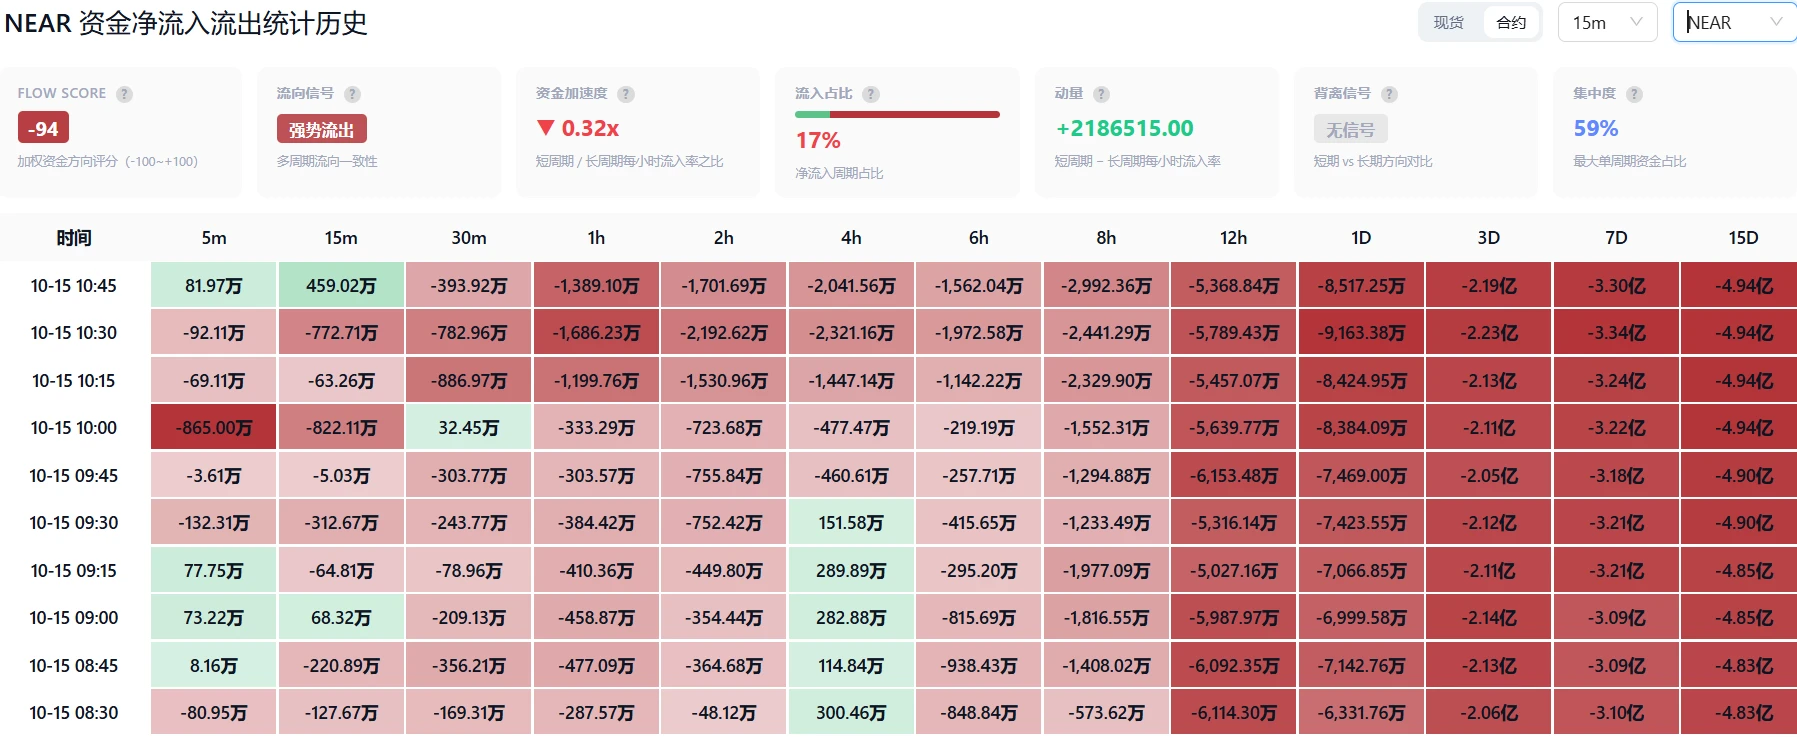Screen dimensions: 1797x737
Task: Click the 8.16万 cell
Action: (x=214, y=666)
